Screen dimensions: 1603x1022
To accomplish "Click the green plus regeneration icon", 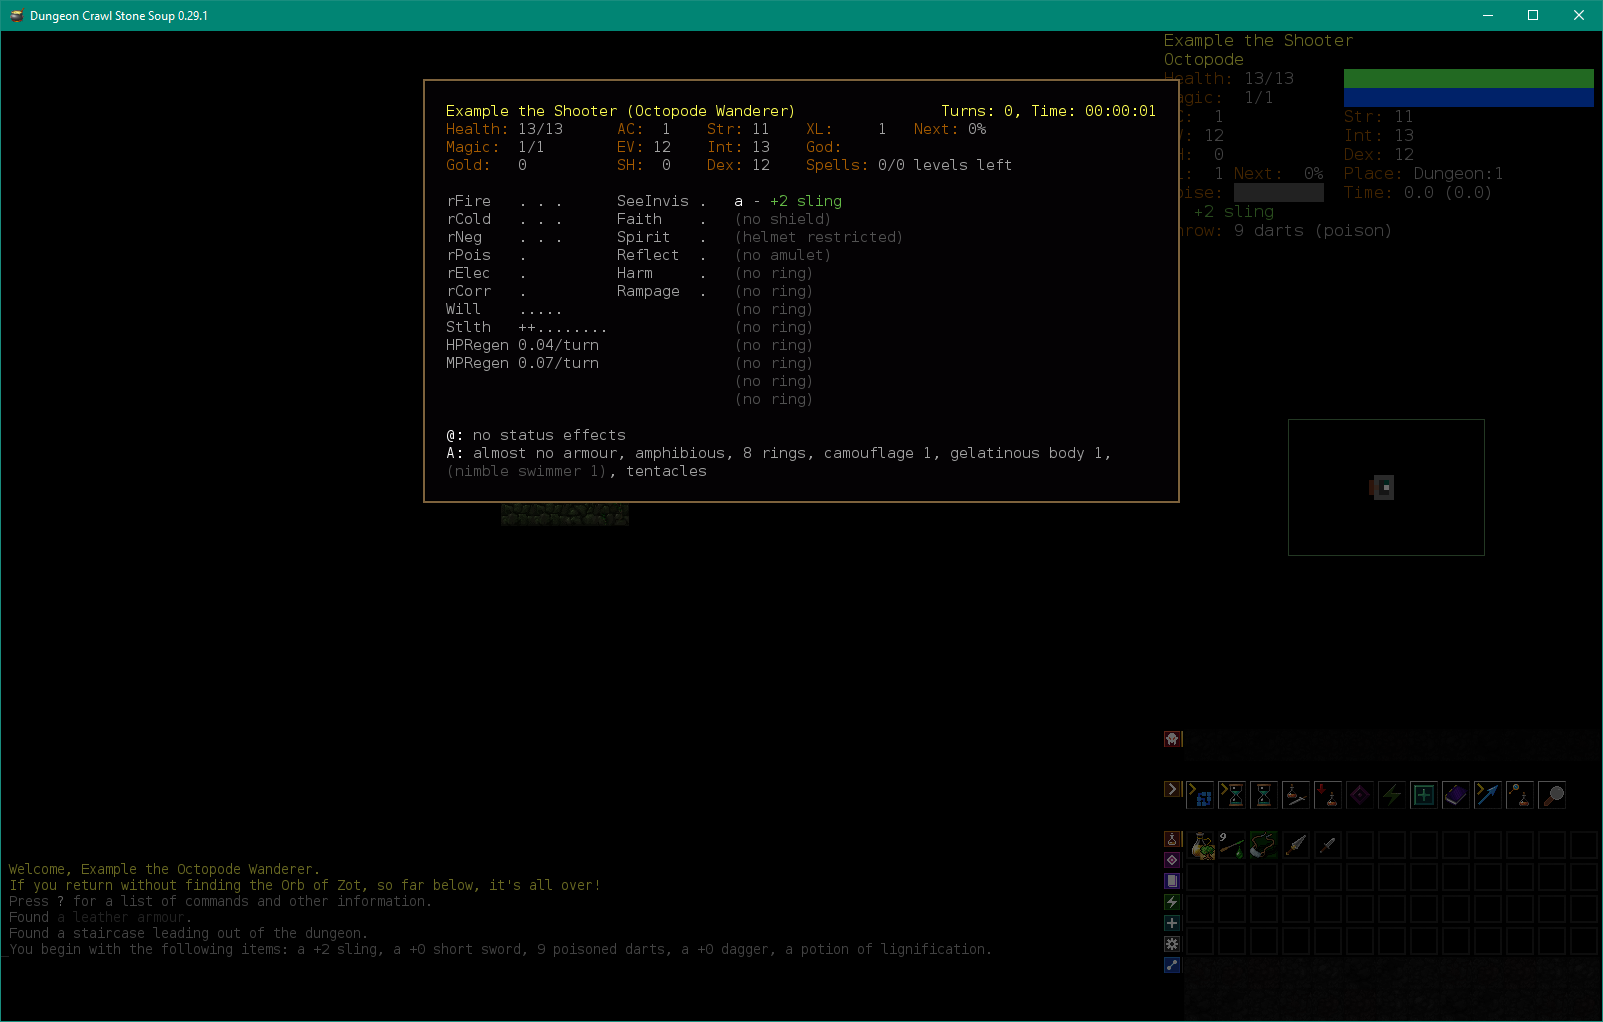I will point(1423,795).
